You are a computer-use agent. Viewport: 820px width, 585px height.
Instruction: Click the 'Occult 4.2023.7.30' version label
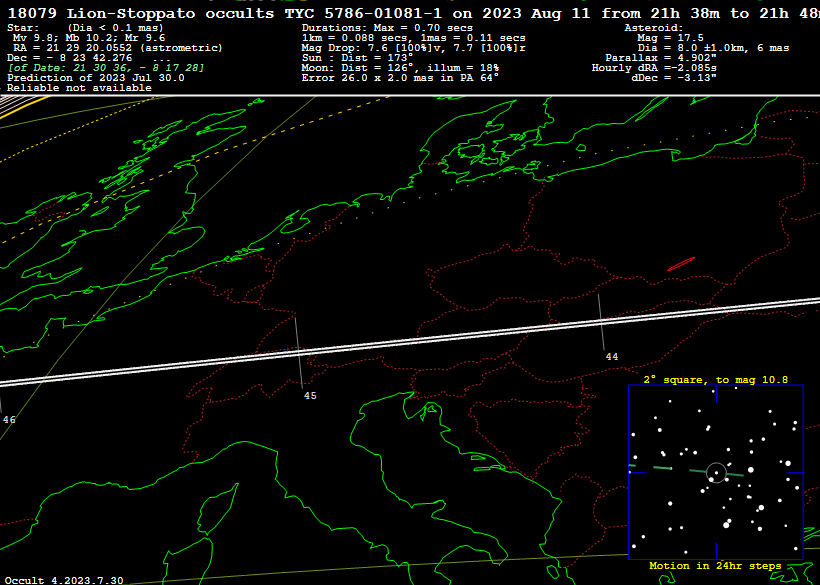(64, 580)
